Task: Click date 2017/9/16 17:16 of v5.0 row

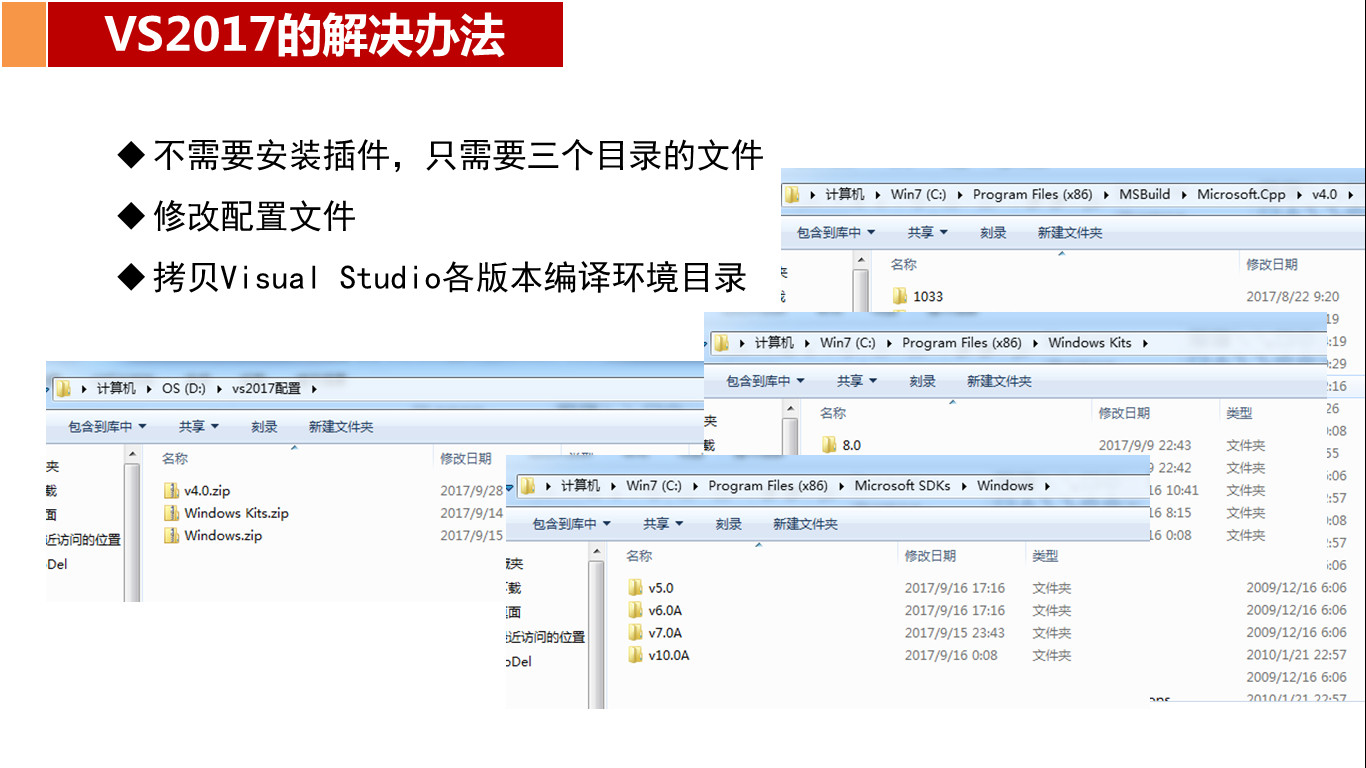Action: [955, 588]
